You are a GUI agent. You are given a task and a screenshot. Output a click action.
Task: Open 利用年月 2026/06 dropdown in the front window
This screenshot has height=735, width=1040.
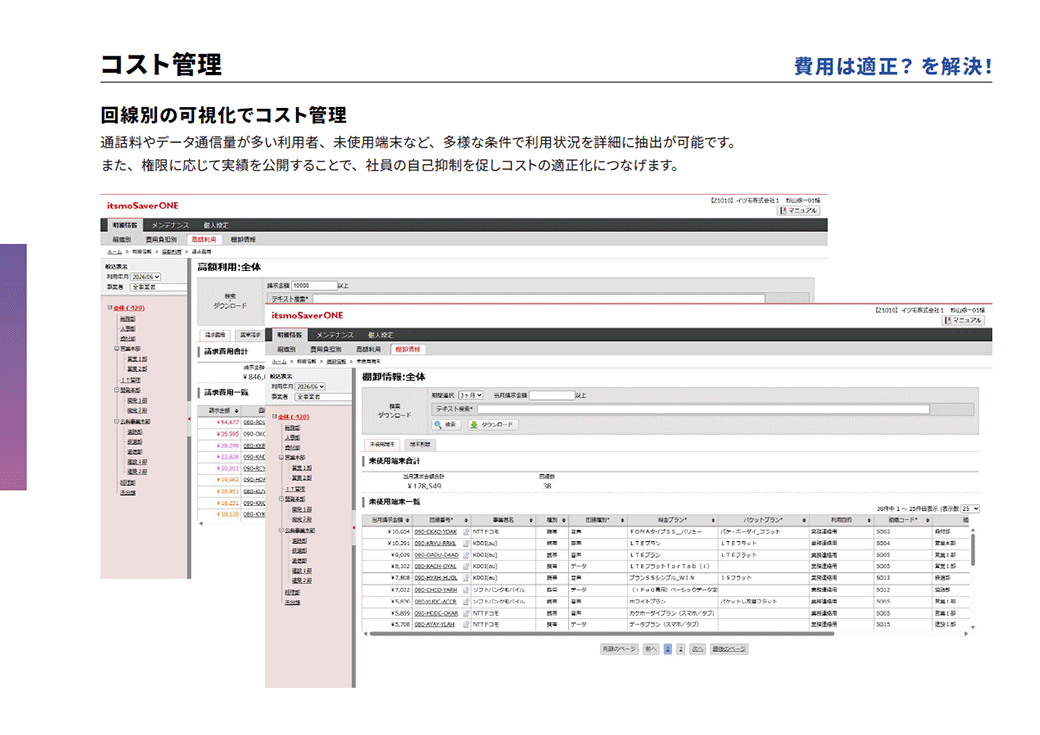pyautogui.click(x=310, y=386)
